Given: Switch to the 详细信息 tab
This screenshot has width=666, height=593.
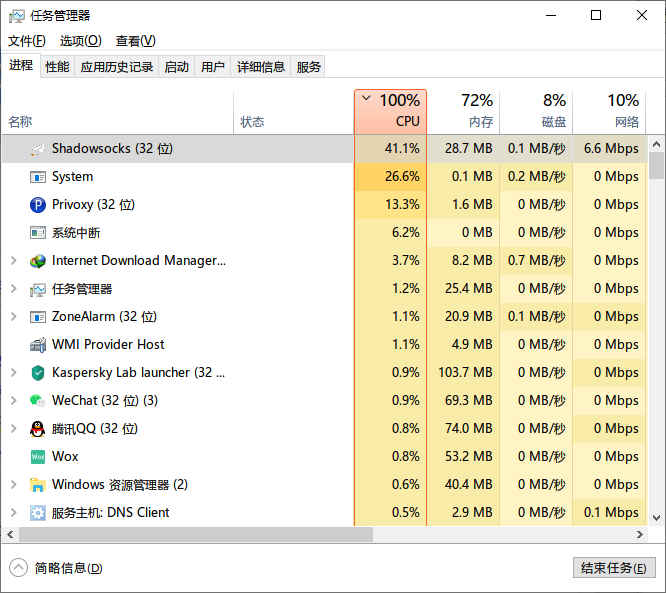Looking at the screenshot, I should 261,67.
